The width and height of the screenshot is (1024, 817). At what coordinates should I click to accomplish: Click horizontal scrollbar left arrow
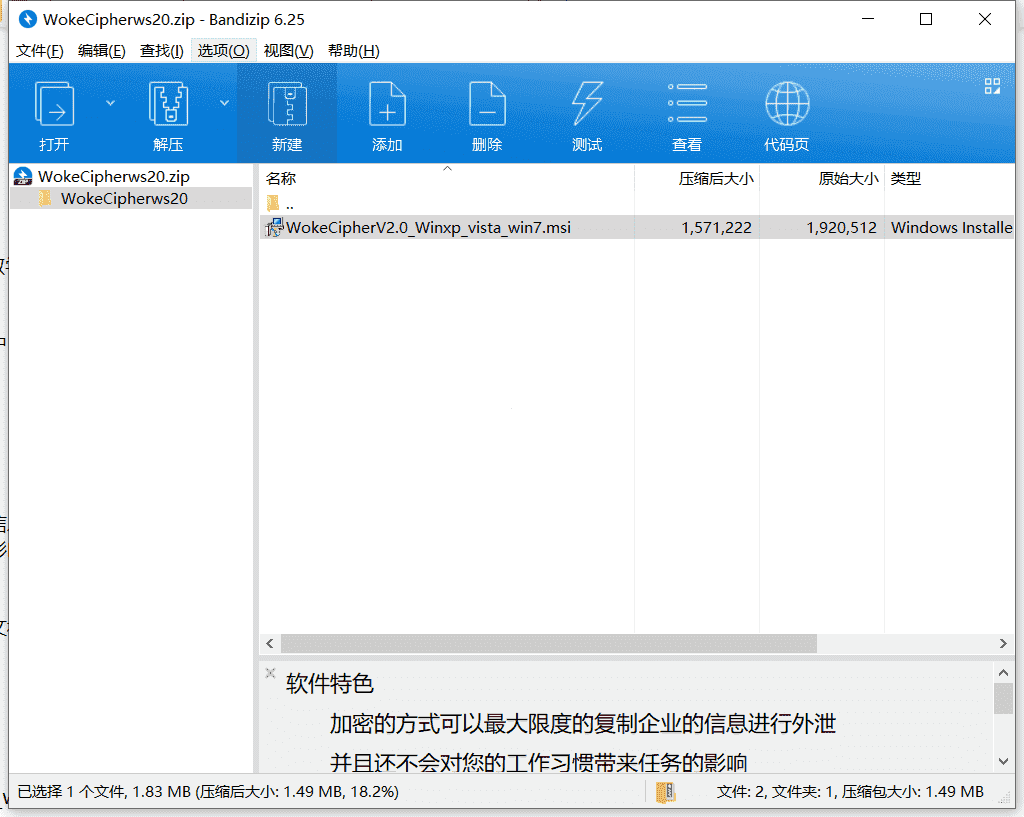pos(270,643)
